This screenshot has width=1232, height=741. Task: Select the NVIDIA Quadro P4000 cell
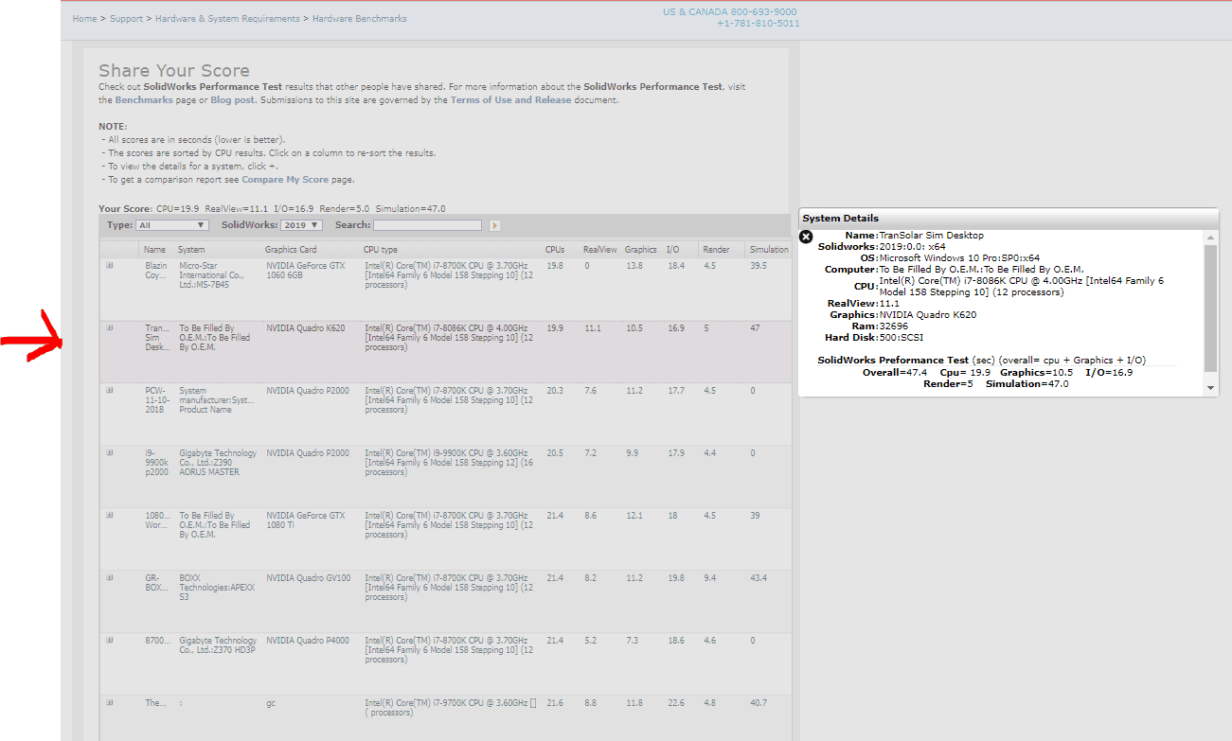tap(307, 640)
